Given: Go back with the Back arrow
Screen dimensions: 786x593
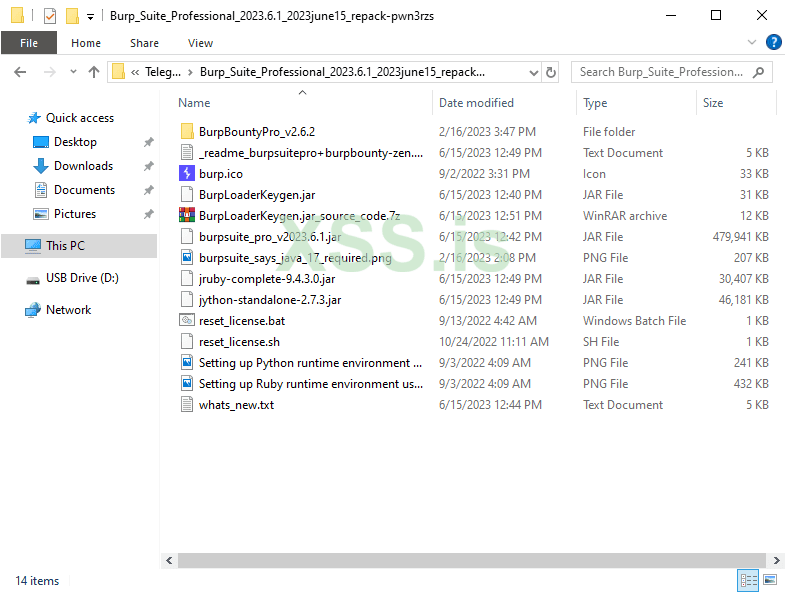Looking at the screenshot, I should click(x=20, y=72).
